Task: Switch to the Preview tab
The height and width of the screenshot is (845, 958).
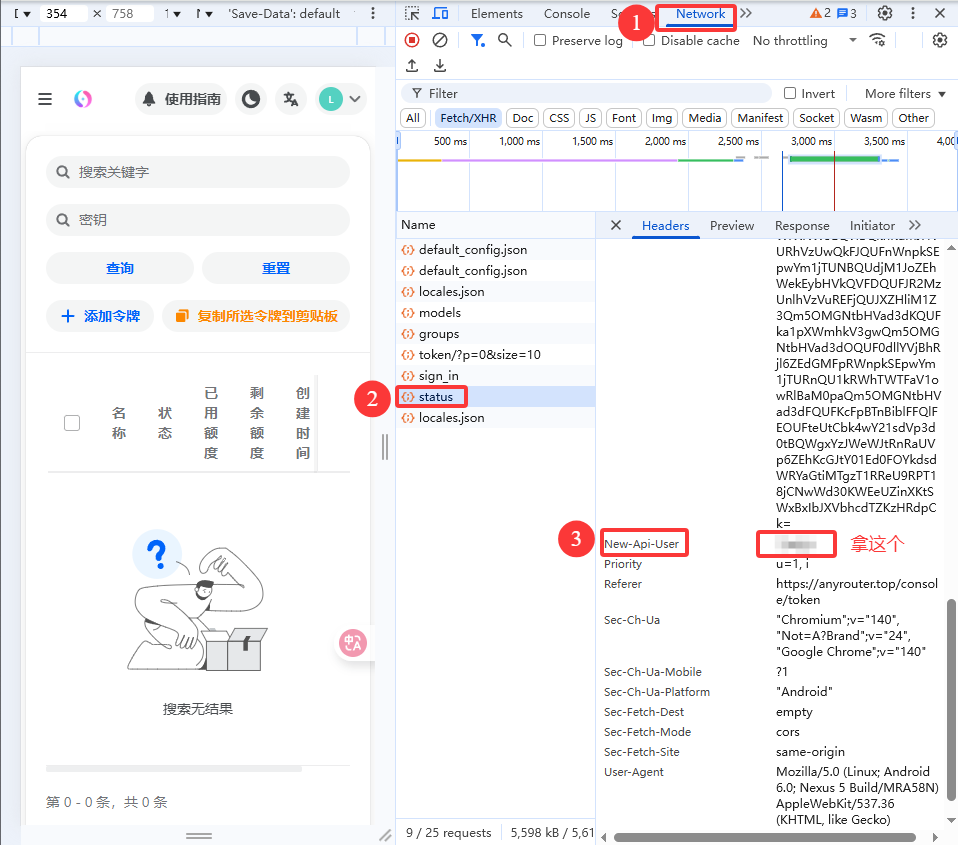Action: tap(731, 225)
